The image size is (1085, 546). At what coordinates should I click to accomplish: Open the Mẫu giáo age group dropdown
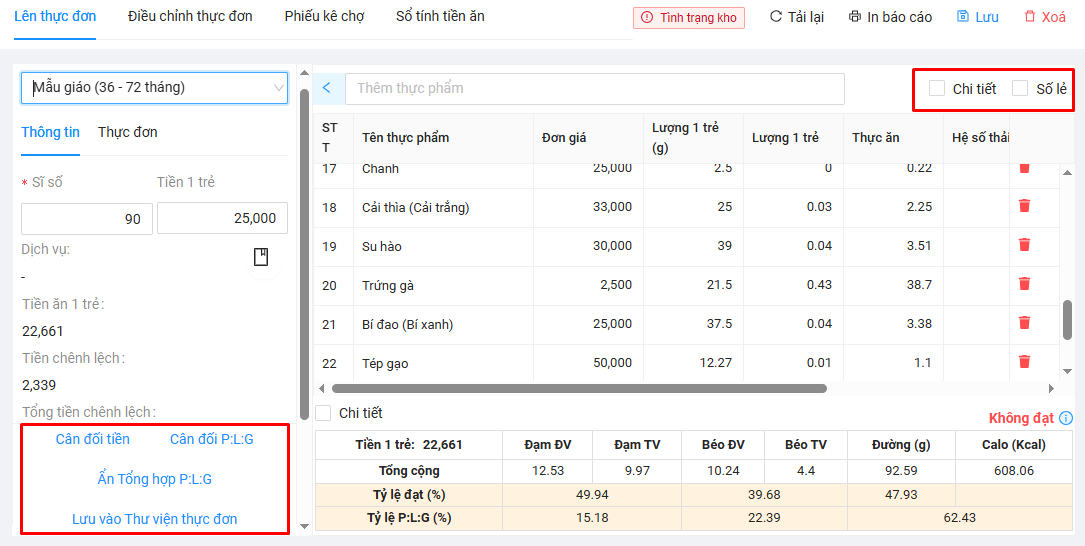[x=154, y=88]
